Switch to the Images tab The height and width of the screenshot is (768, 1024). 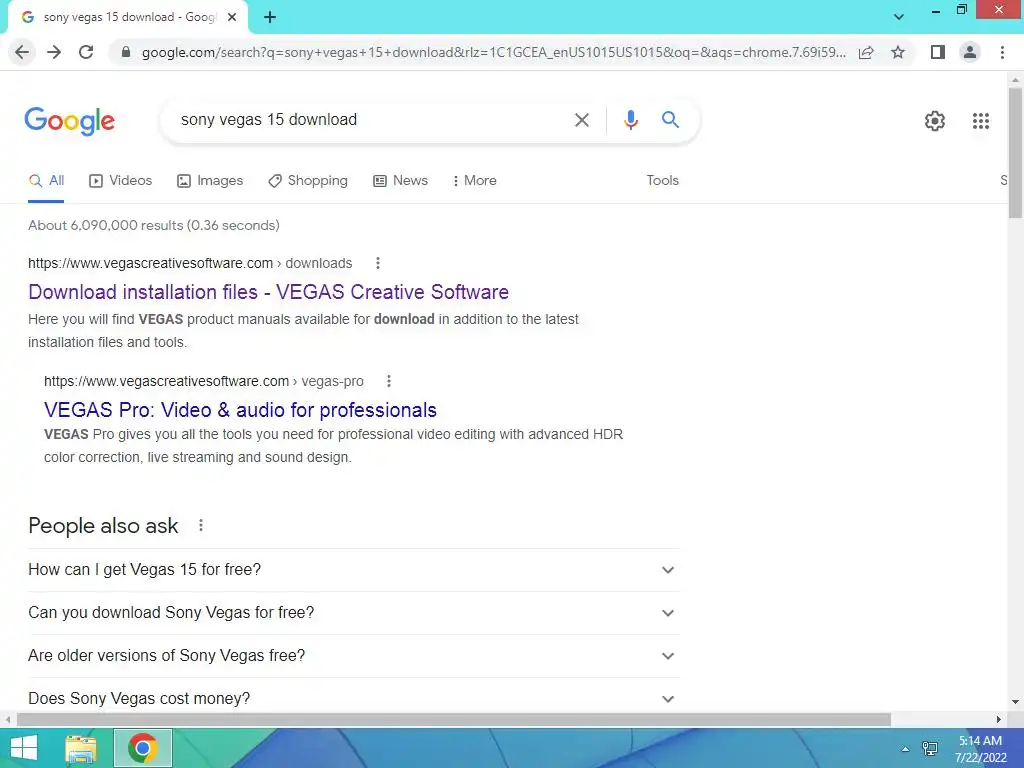(210, 181)
